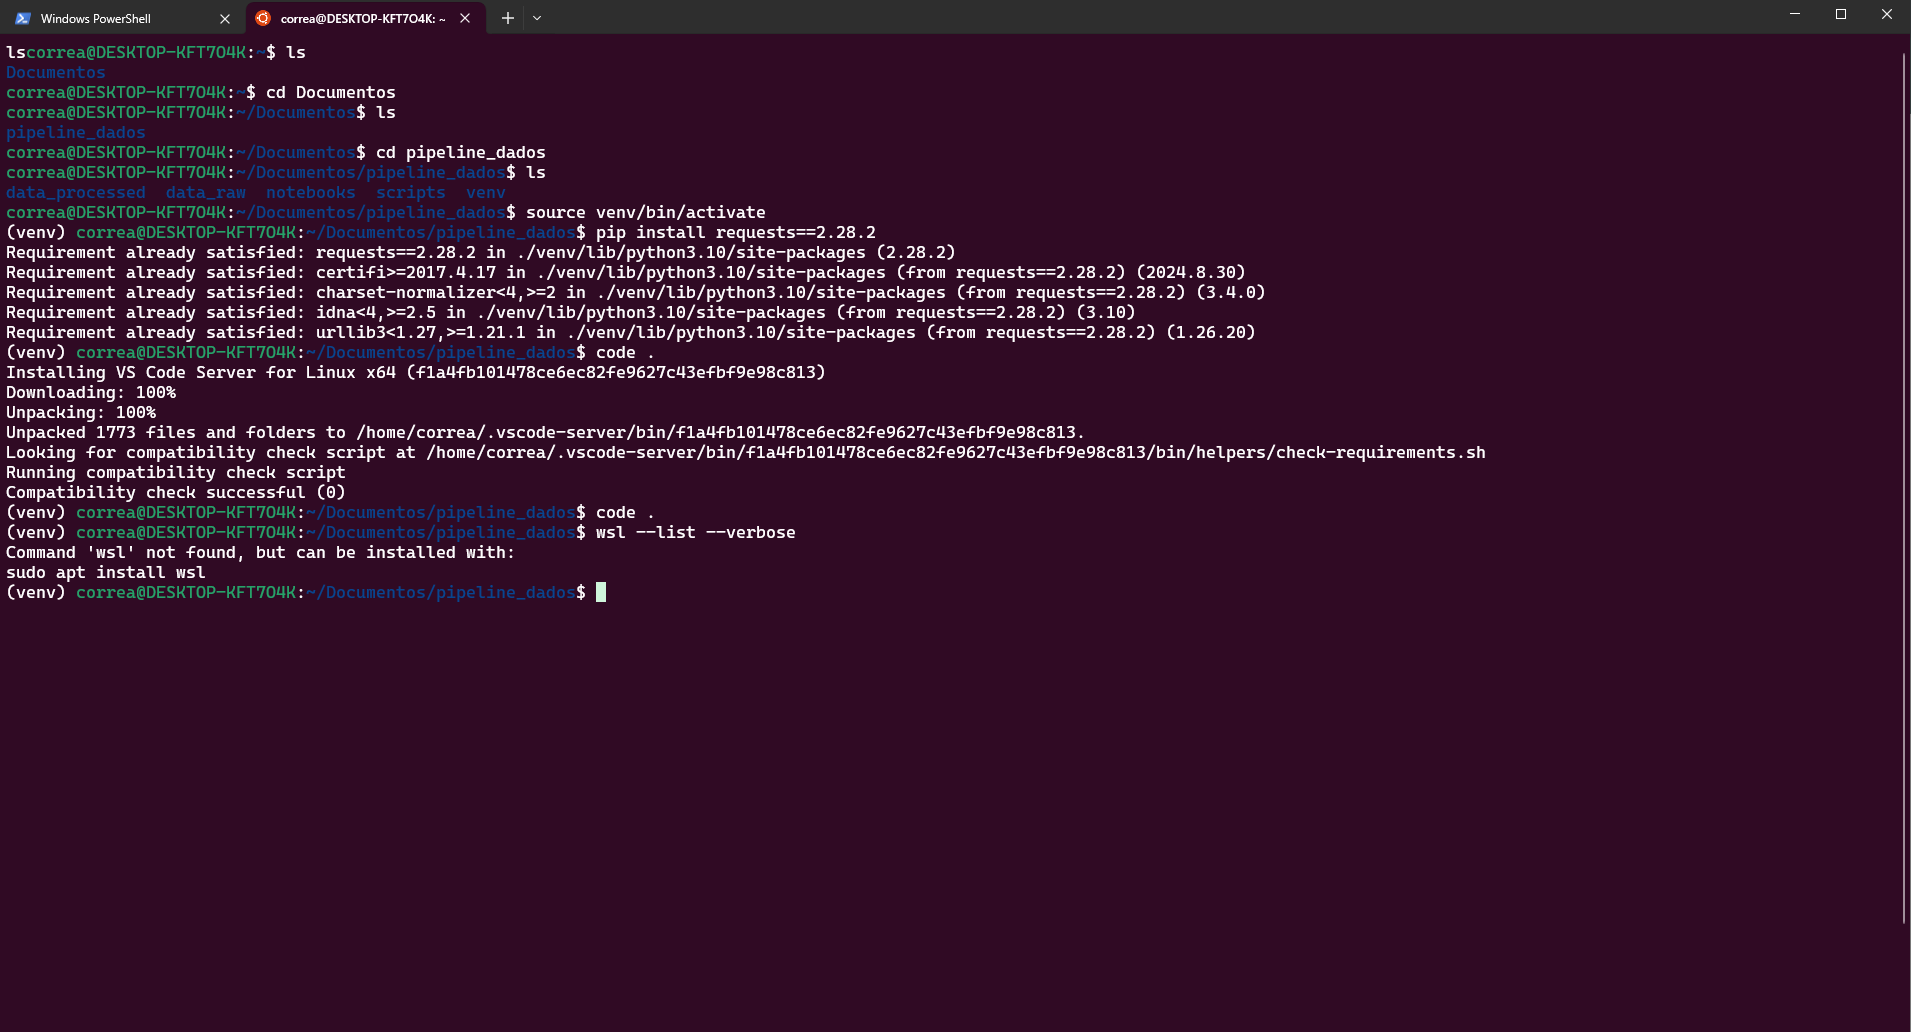This screenshot has height=1032, width=1911.
Task: Maximize the terminal window
Action: tap(1841, 14)
